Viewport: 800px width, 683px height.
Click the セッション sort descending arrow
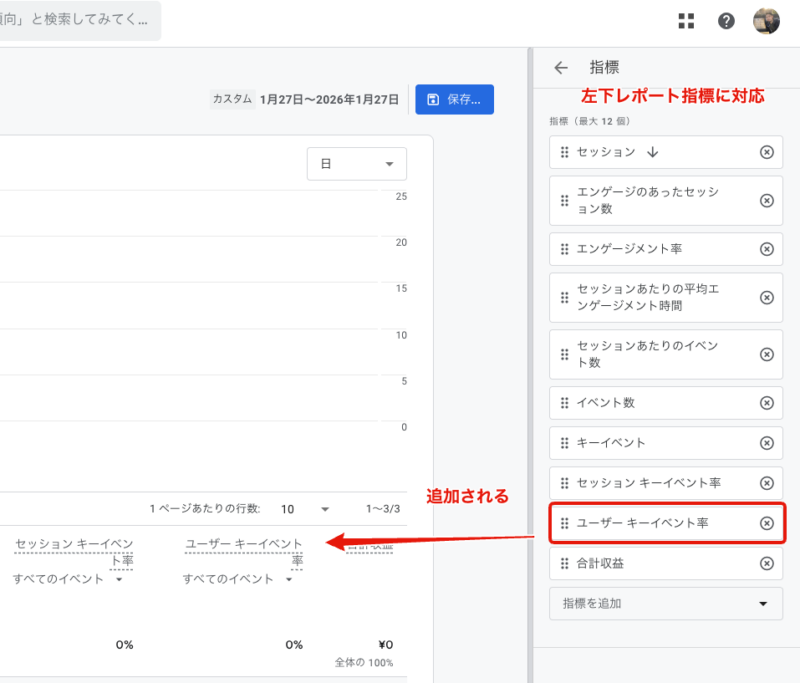[653, 152]
